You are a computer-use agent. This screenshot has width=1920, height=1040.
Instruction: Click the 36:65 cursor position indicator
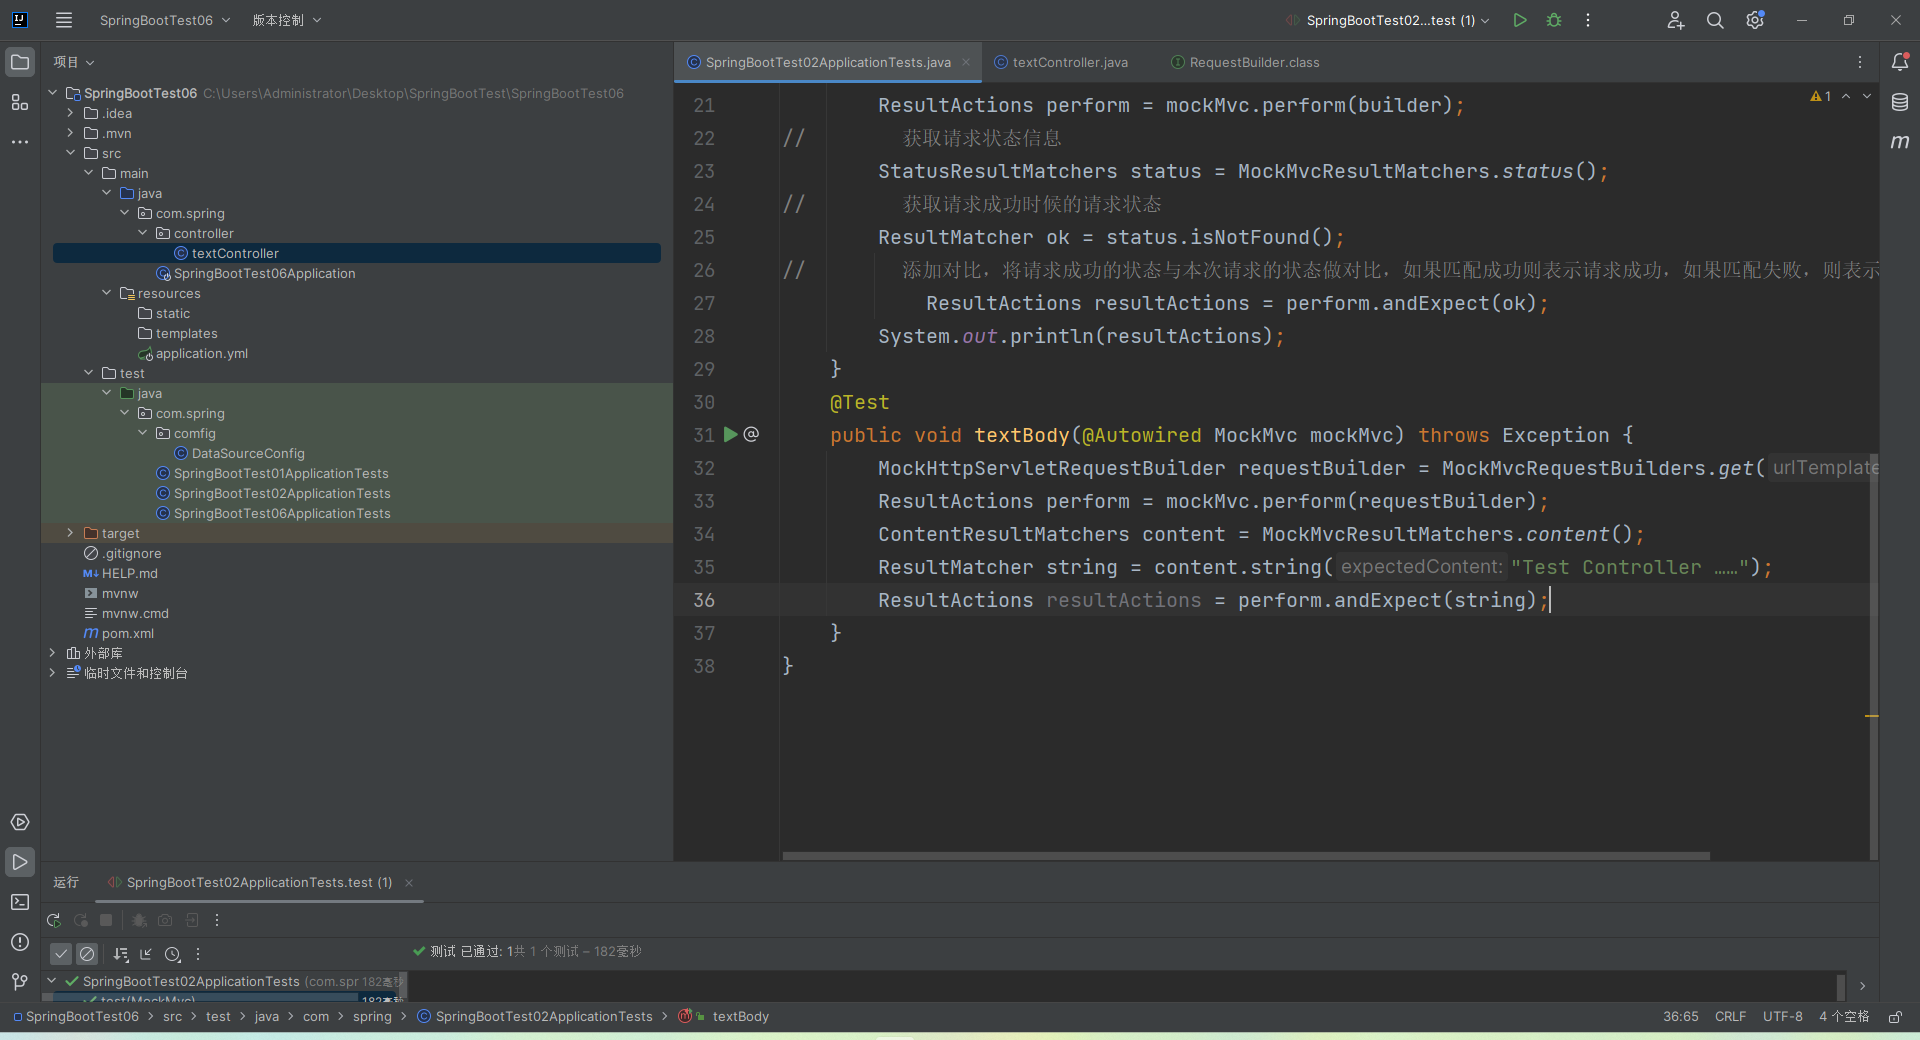(x=1680, y=1016)
